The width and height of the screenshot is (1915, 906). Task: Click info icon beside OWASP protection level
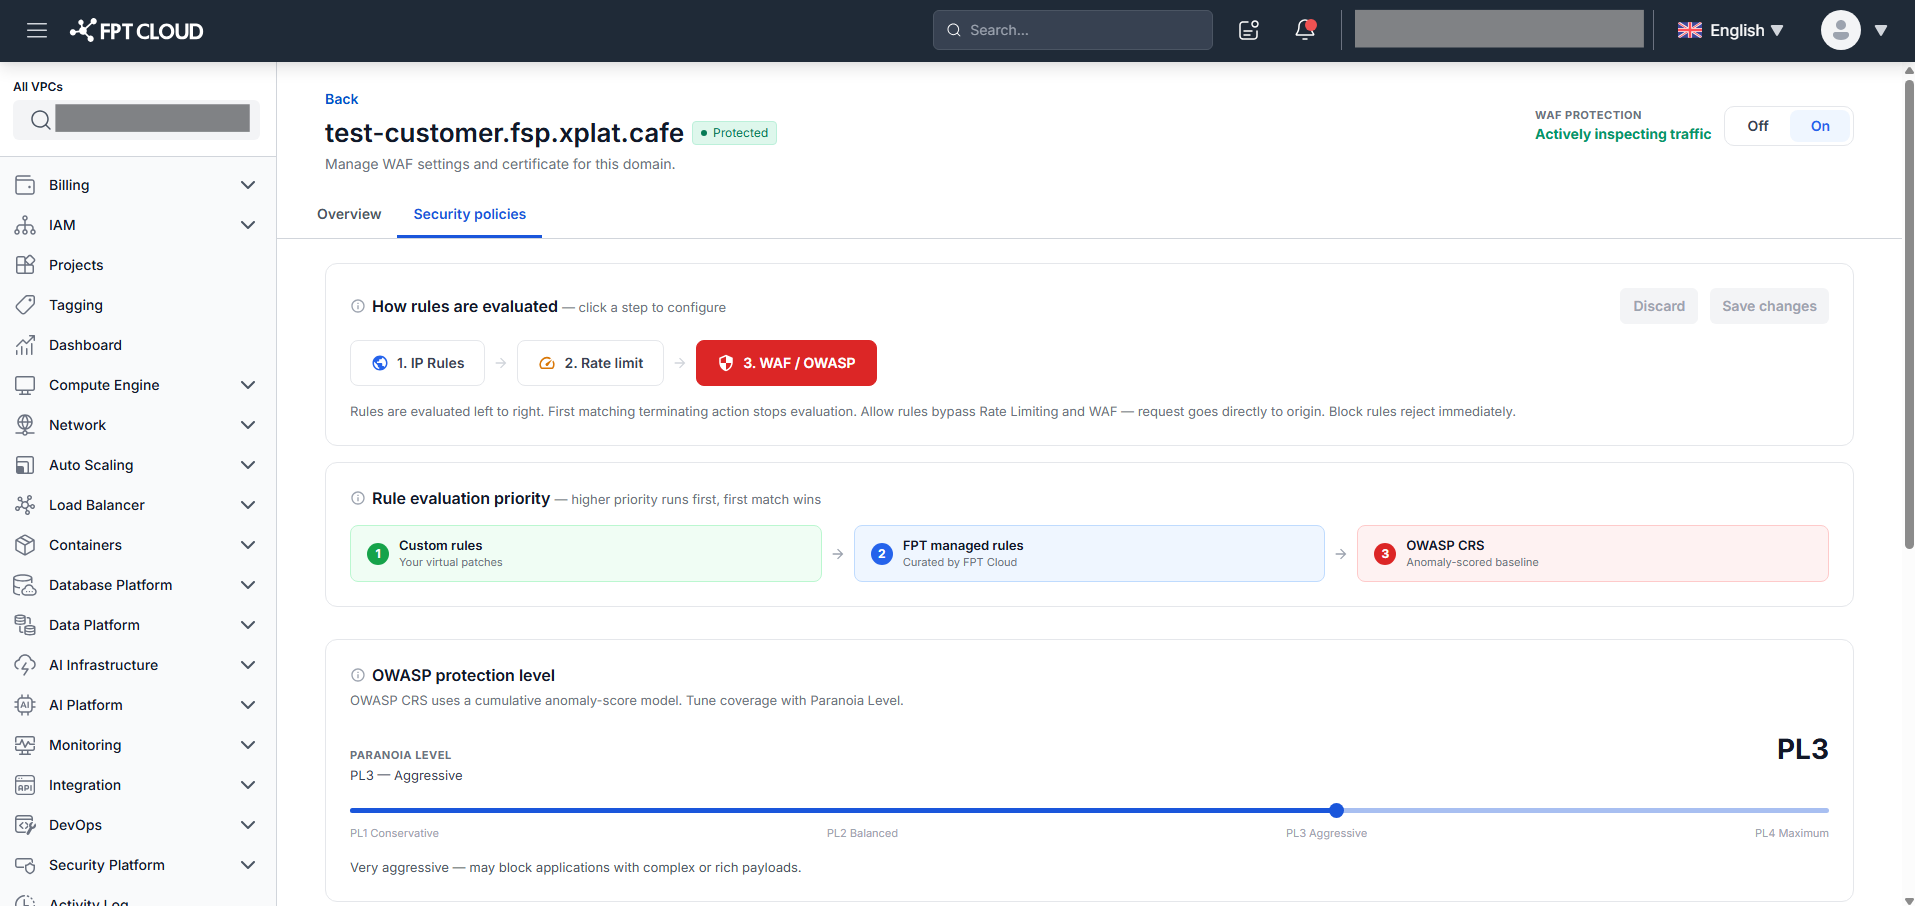(358, 675)
